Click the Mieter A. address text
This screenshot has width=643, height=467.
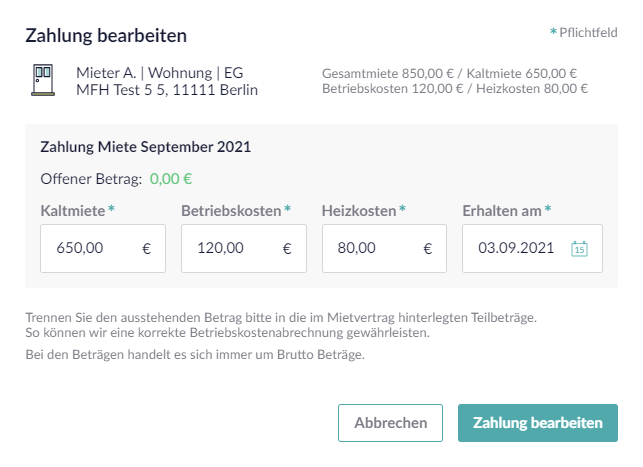167,81
